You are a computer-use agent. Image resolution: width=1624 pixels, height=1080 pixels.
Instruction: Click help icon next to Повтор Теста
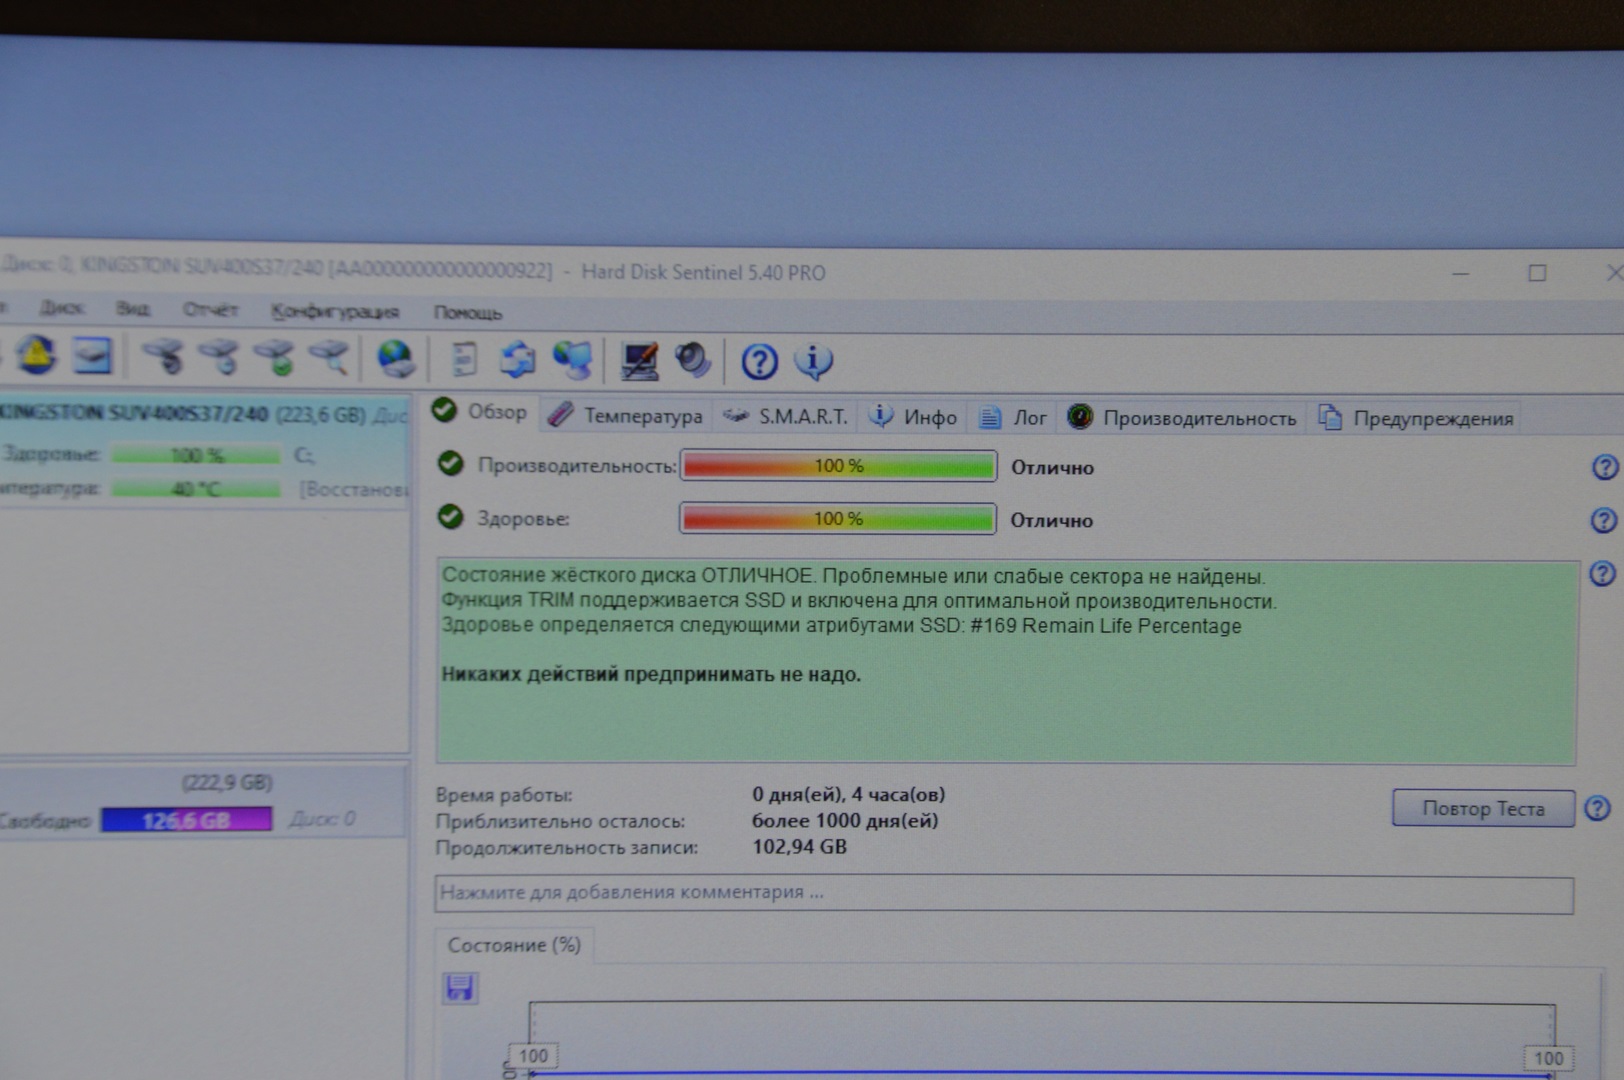1597,808
